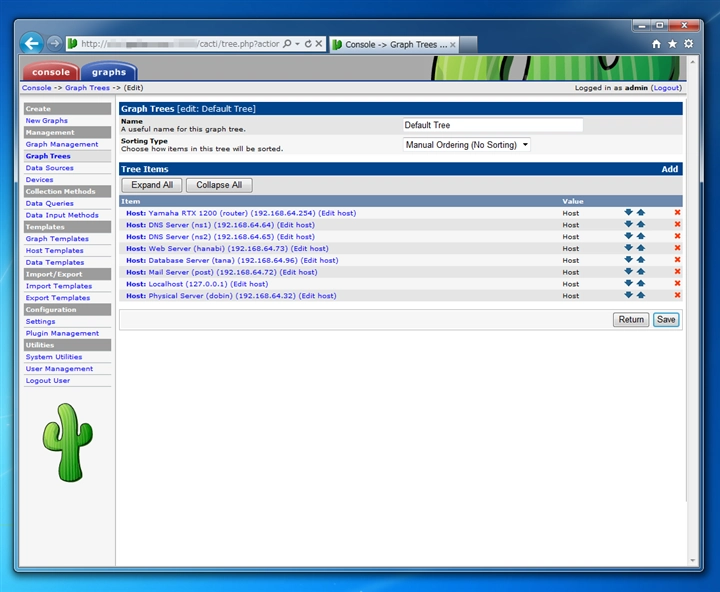720x592 pixels.
Task: Open Data Sources menu item
Action: pos(50,168)
